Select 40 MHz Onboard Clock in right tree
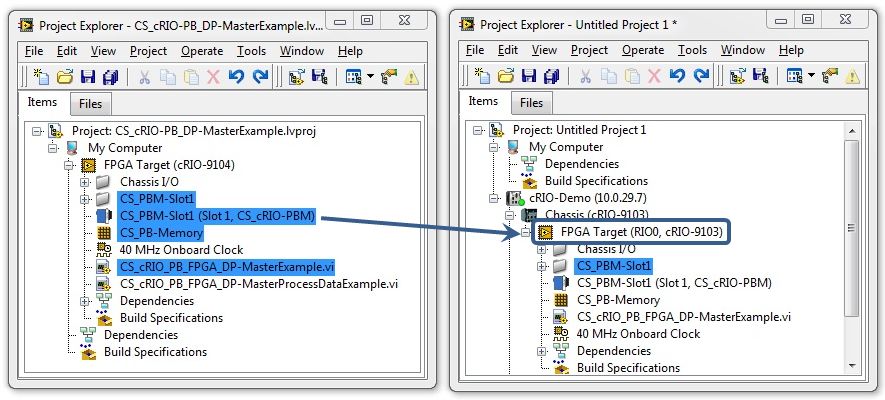Image resolution: width=885 pixels, height=400 pixels. [638, 334]
